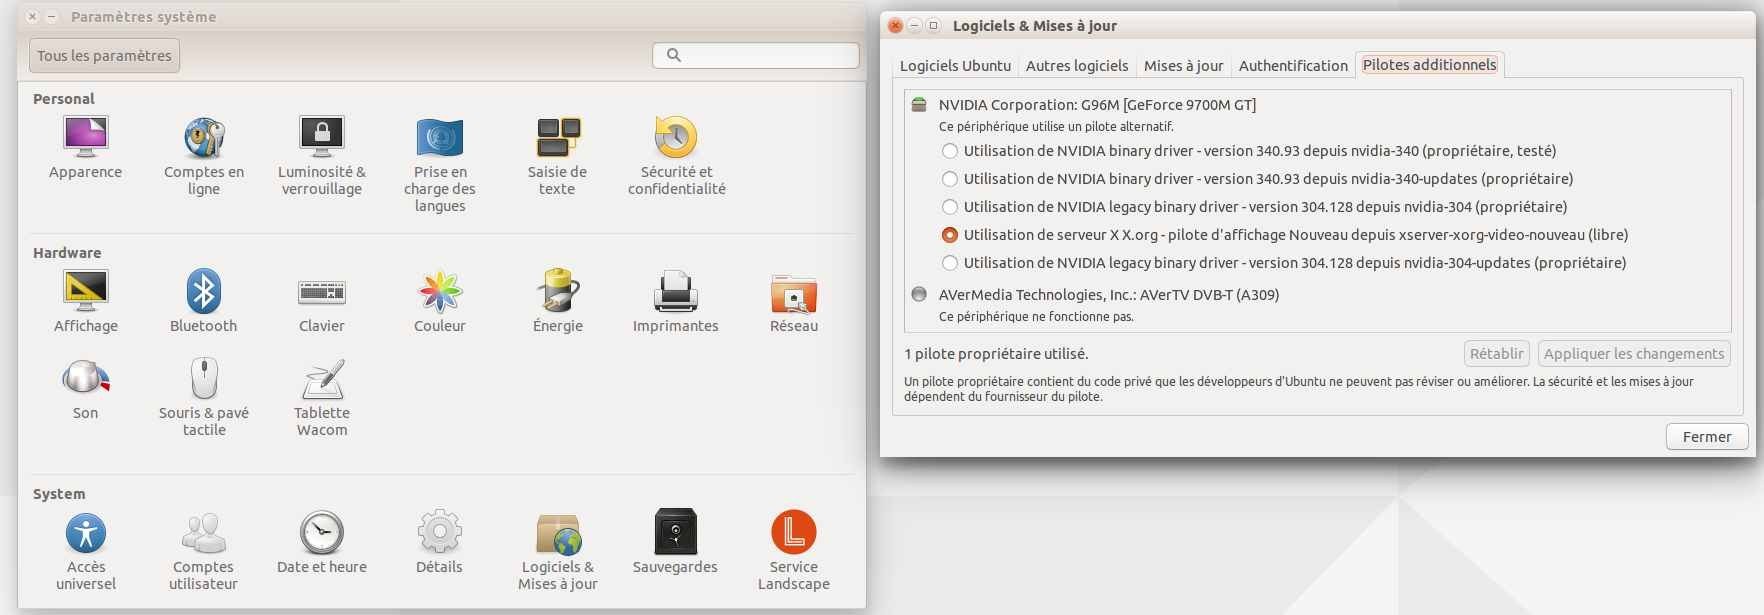Switch to Autres logiciels tab
1764x615 pixels.
tap(1077, 66)
